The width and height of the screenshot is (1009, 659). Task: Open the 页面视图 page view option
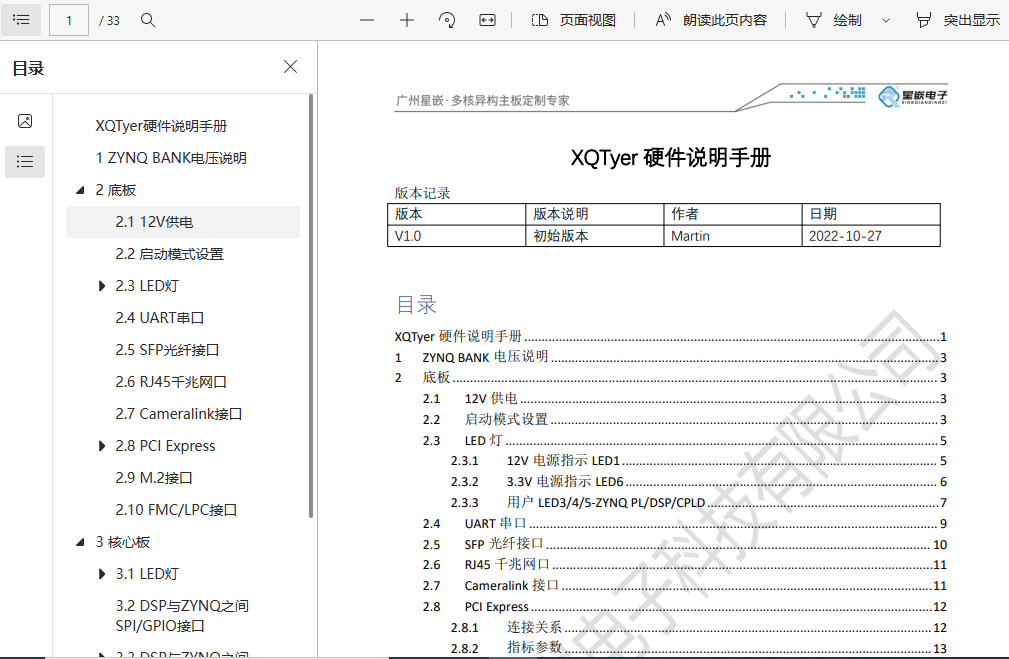(x=573, y=20)
